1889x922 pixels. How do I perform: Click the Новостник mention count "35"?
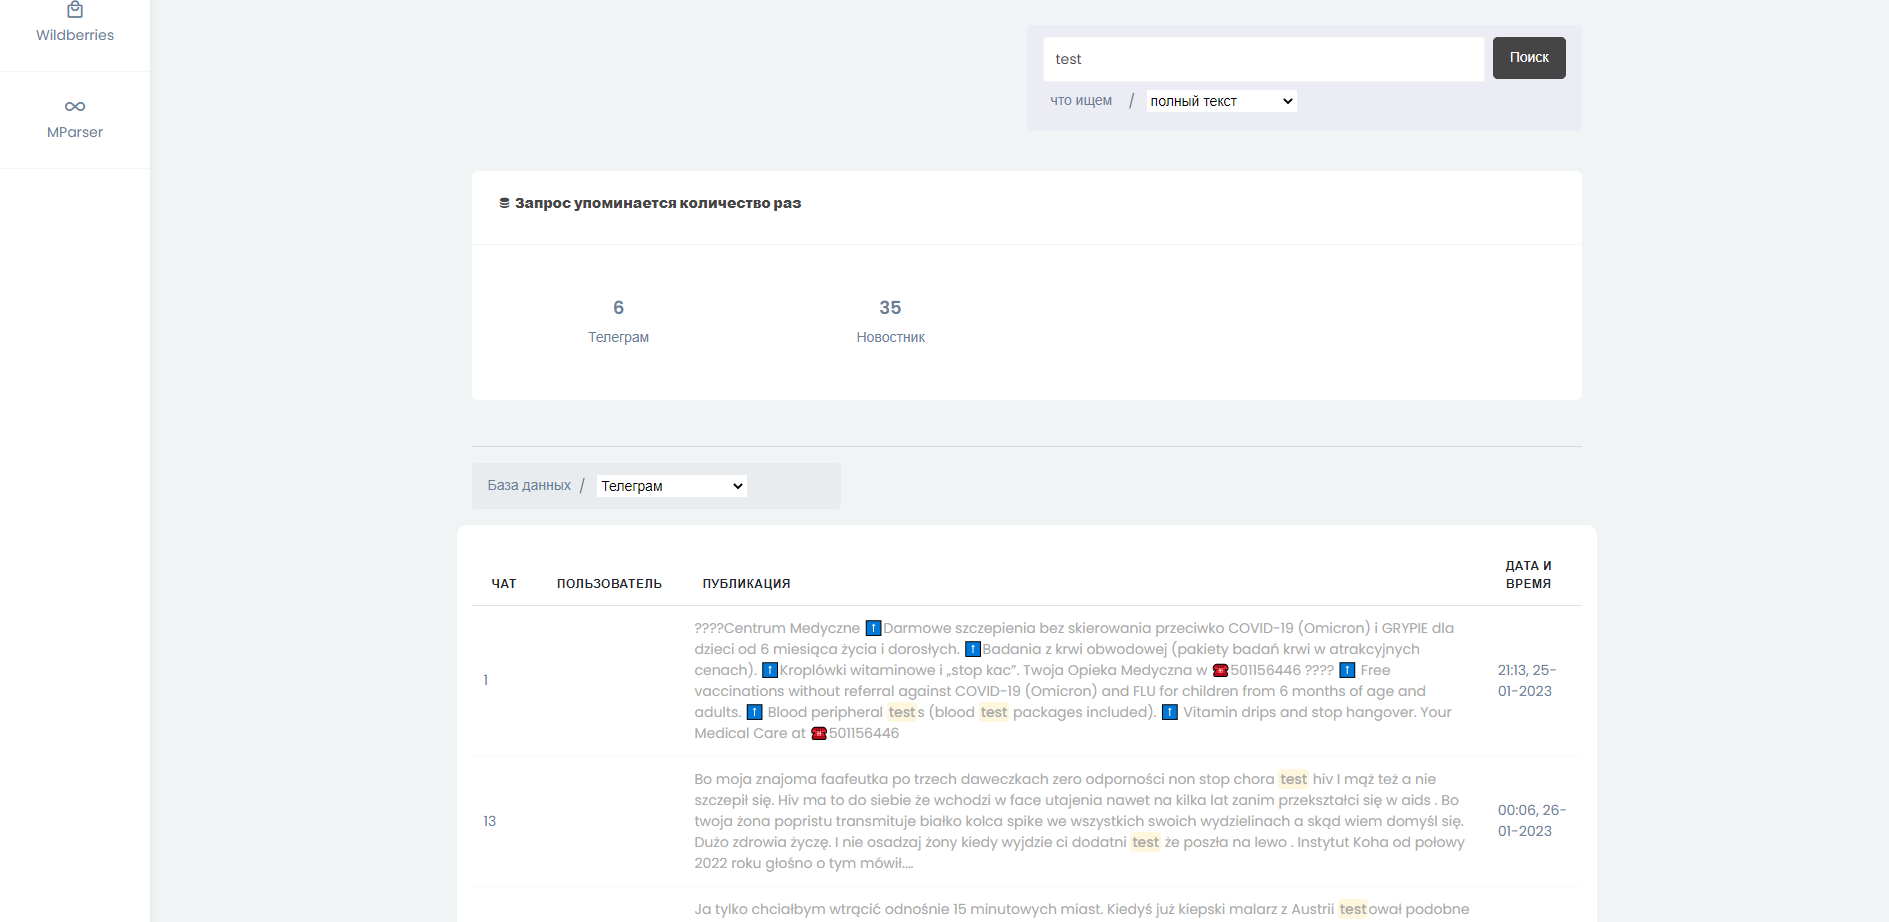890,308
